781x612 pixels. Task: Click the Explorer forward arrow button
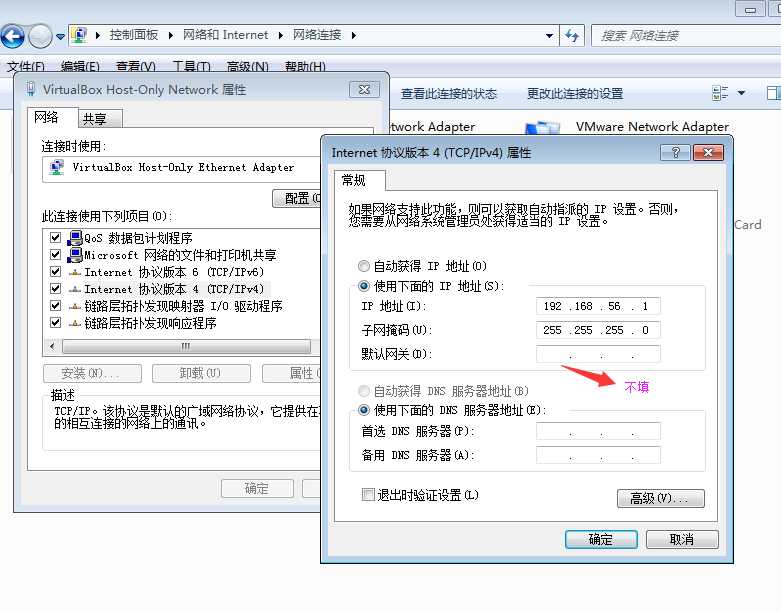(x=40, y=36)
